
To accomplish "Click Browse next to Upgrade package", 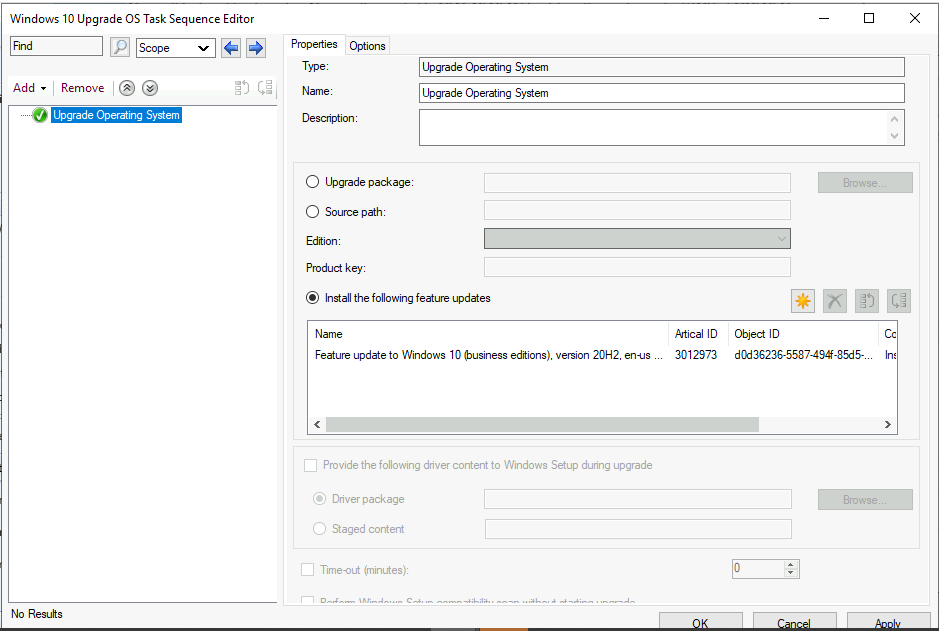I will pos(865,183).
